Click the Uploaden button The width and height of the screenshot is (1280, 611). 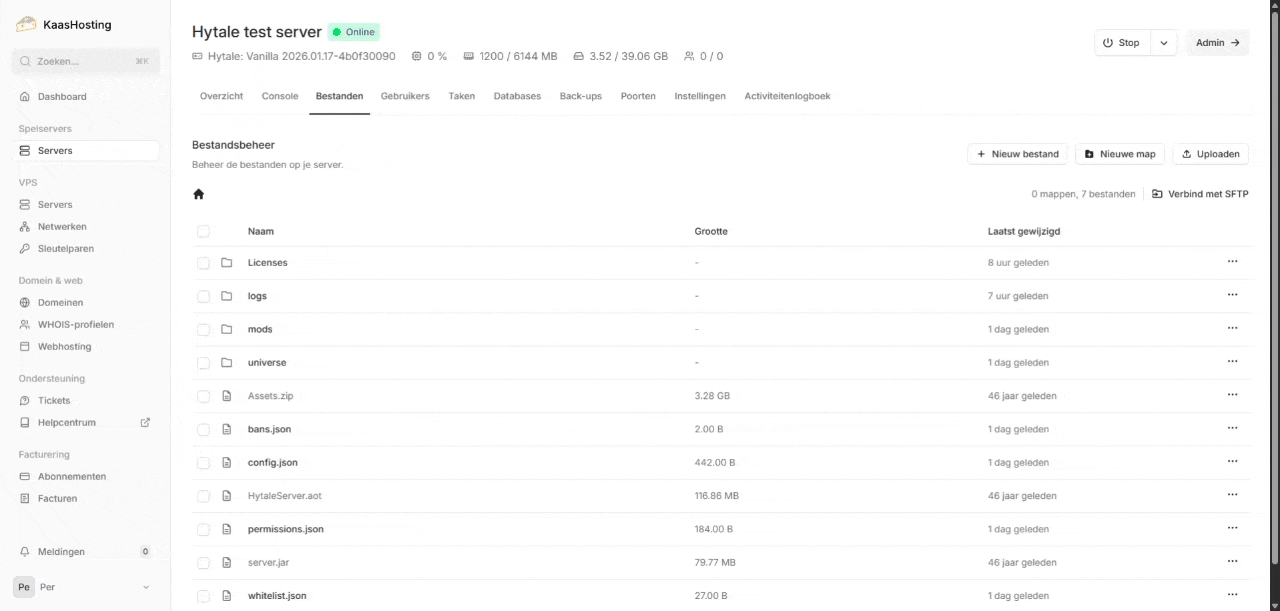[x=1210, y=154]
